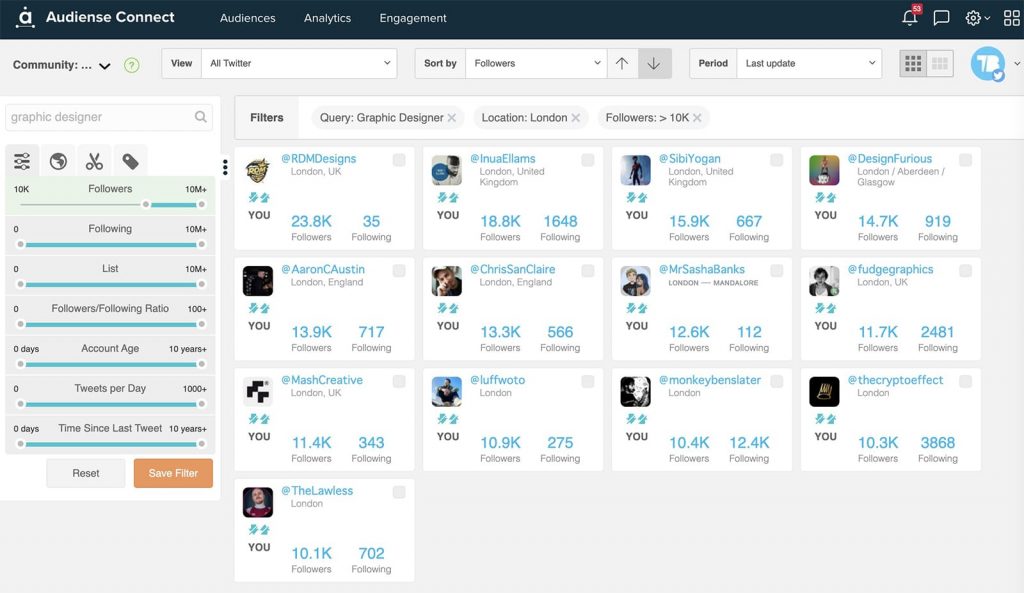Viewport: 1024px width, 593px height.
Task: Click the Reset button
Action: [86, 473]
